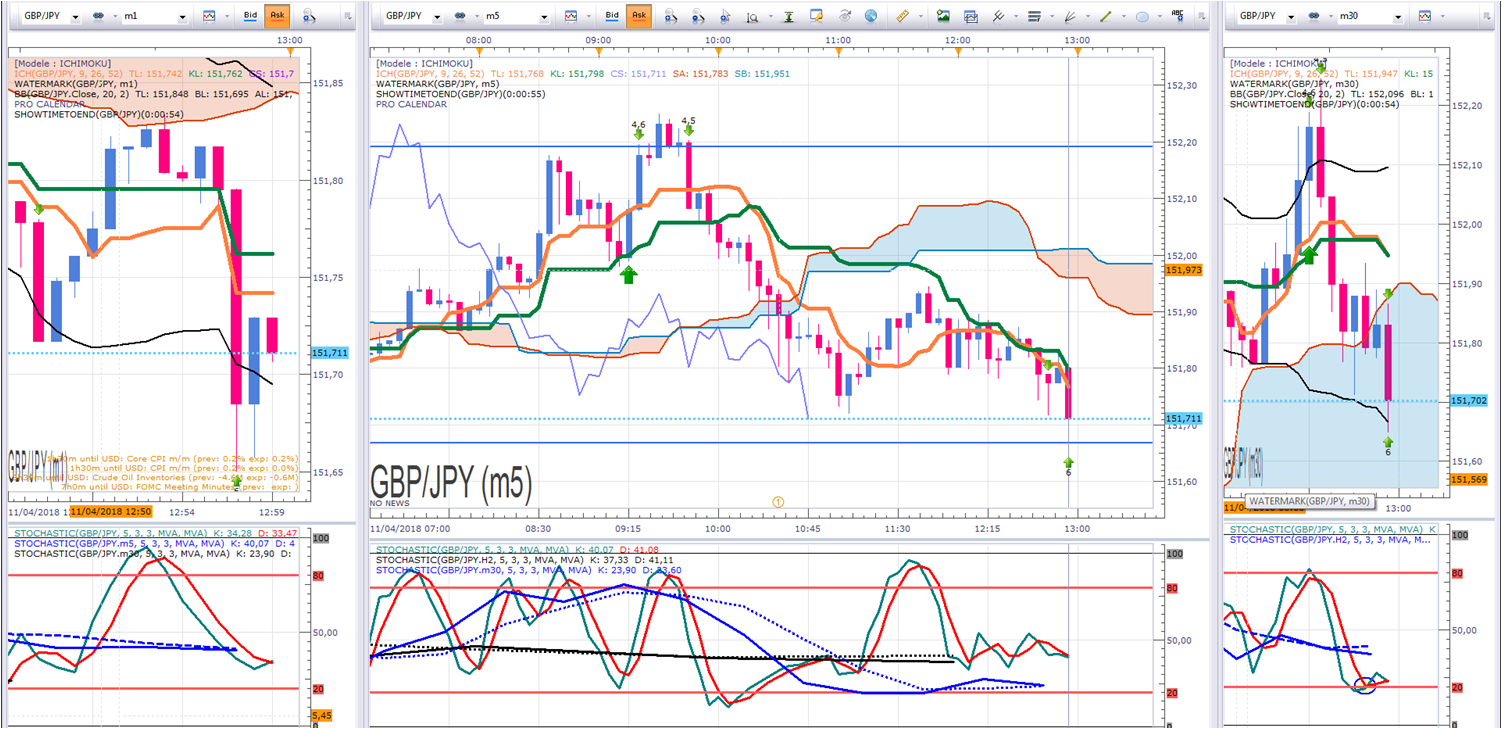This screenshot has height=729, width=1502.
Task: Click the magnifier zoom icon in the m1 toolbar
Action: click(x=308, y=16)
